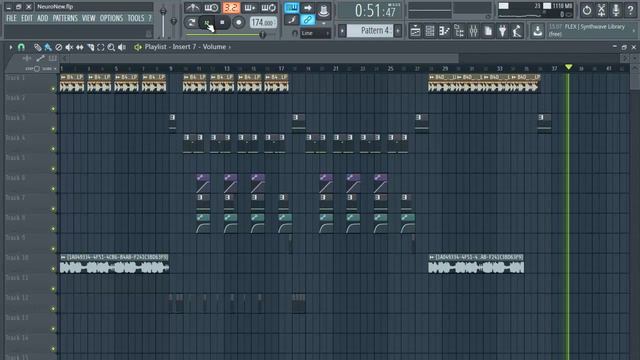The image size is (640, 360).
Task: Click the tempo tapper figure icon
Action: [517, 31]
